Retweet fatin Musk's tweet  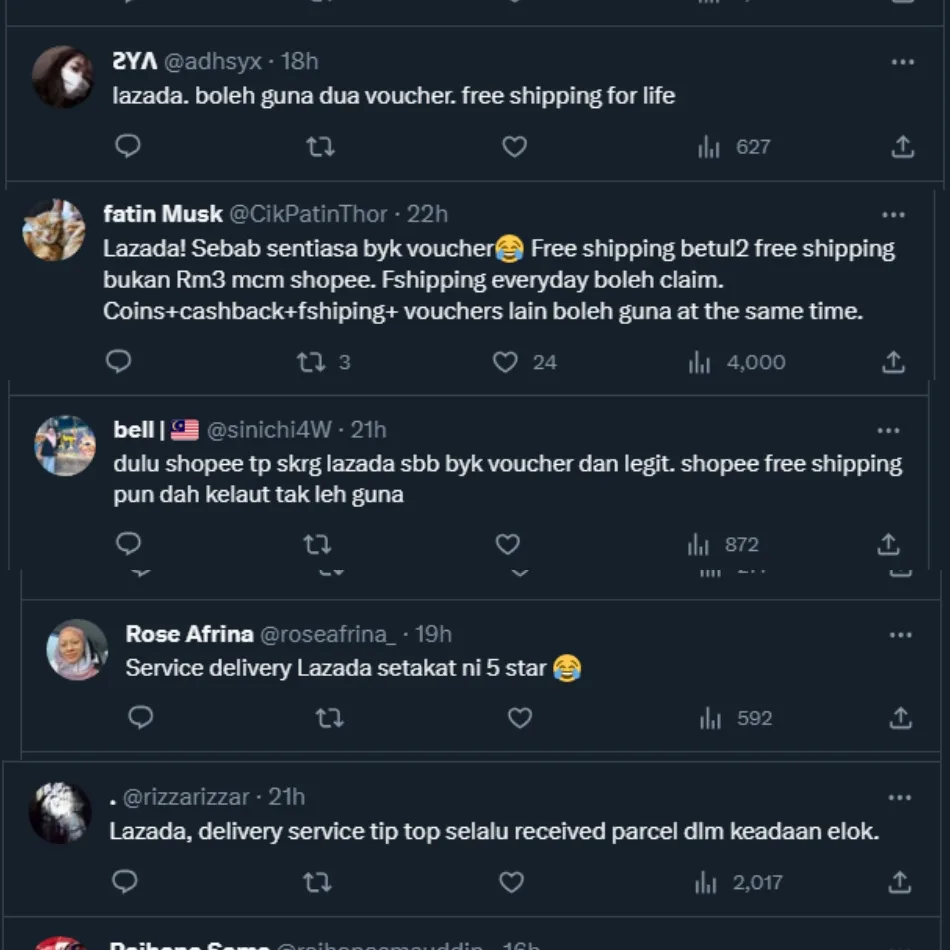[311, 362]
